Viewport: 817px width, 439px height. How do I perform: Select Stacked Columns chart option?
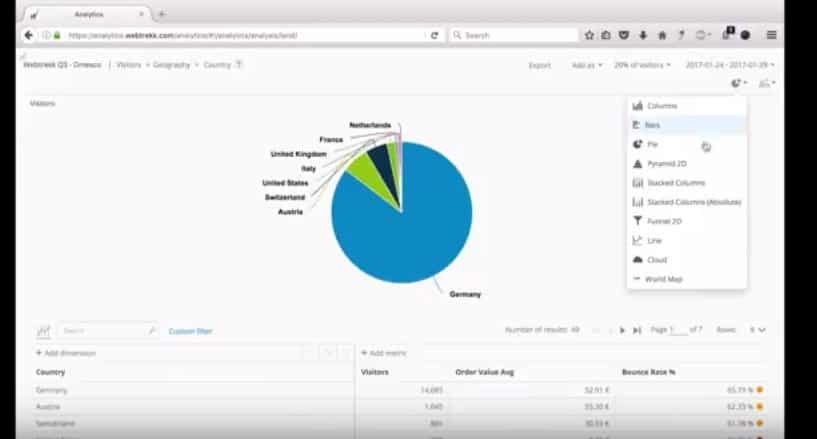coord(675,183)
